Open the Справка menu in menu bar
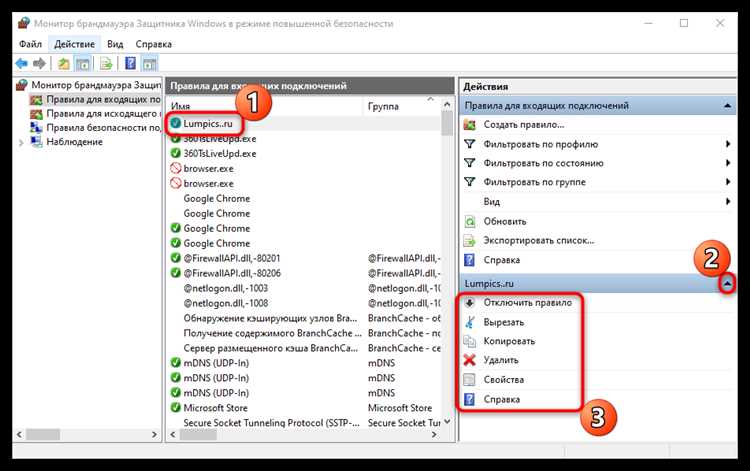 pos(154,44)
